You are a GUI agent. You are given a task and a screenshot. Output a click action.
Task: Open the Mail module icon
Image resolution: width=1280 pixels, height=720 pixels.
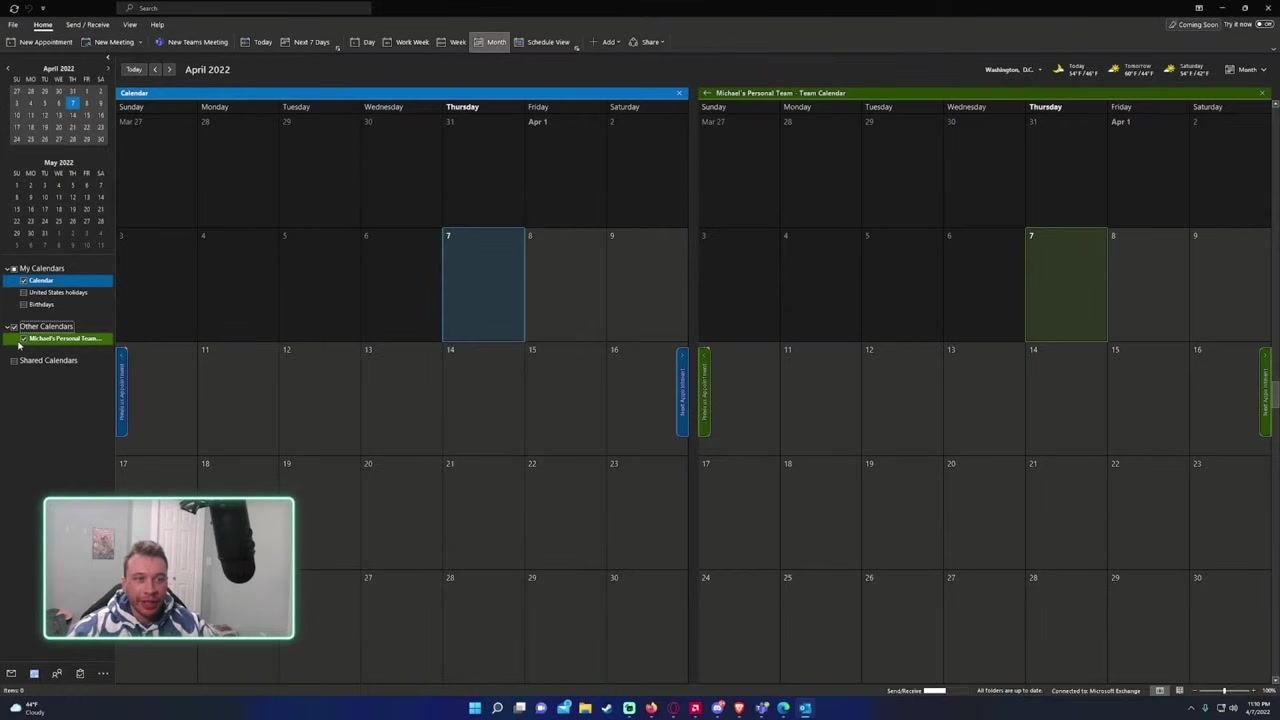(x=11, y=673)
